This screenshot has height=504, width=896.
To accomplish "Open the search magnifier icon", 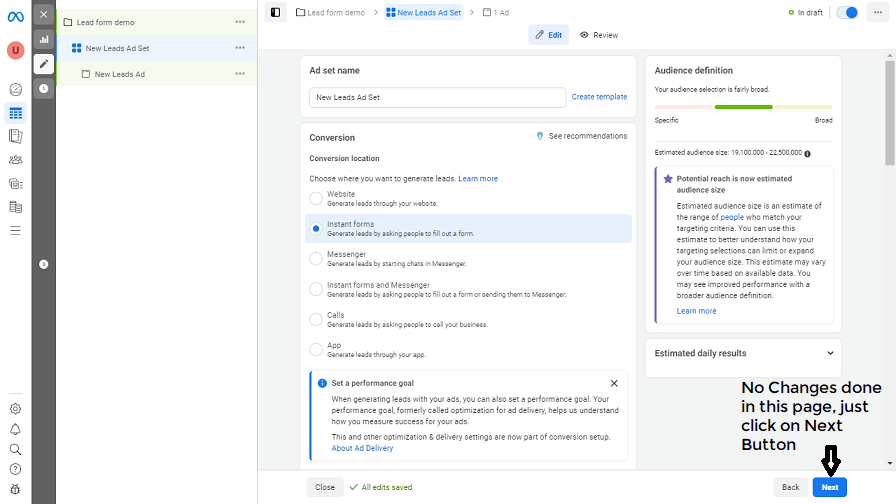I will coord(15,449).
